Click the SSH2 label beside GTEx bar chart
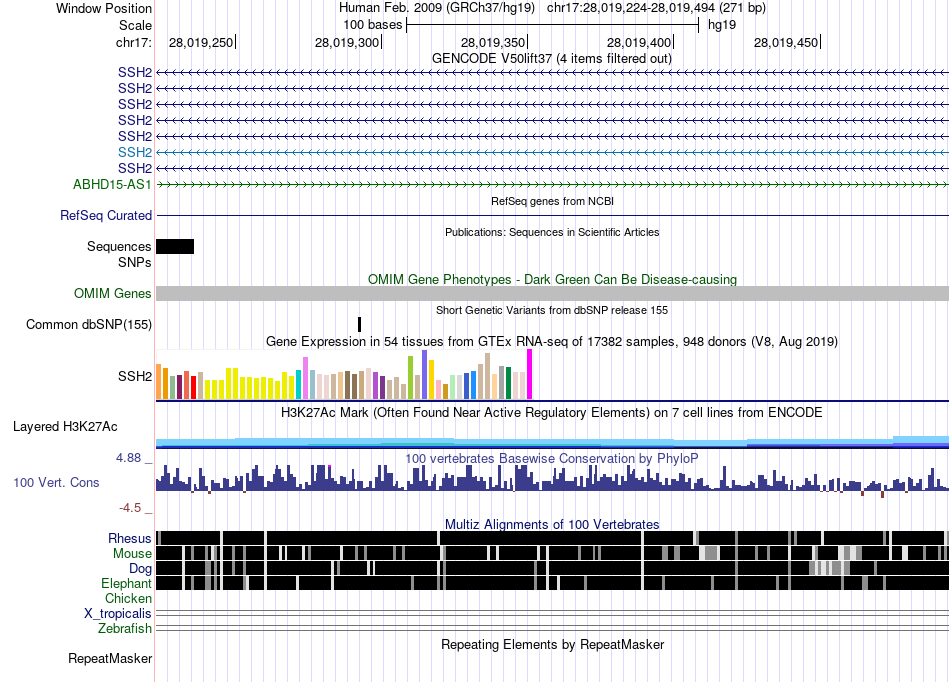 point(135,376)
